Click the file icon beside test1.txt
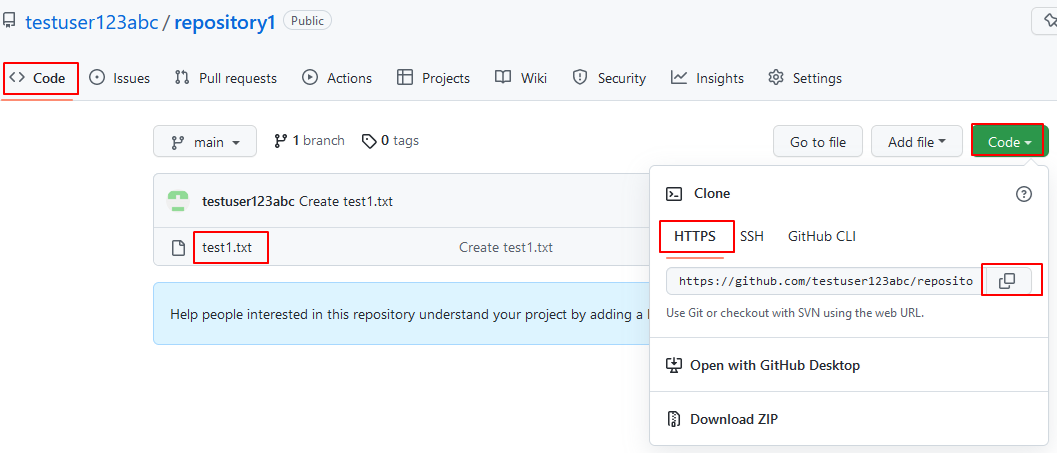 tap(178, 247)
